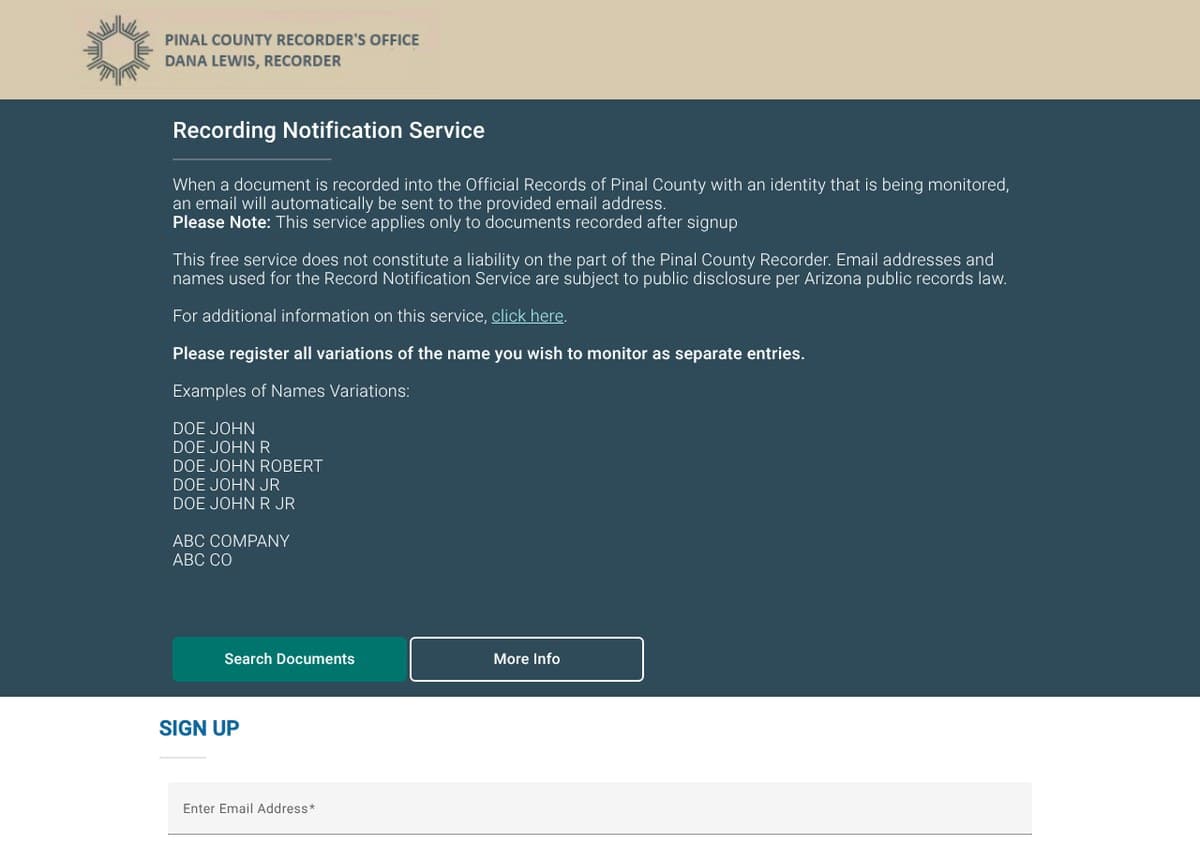Click the Search Documents button

[x=289, y=659]
